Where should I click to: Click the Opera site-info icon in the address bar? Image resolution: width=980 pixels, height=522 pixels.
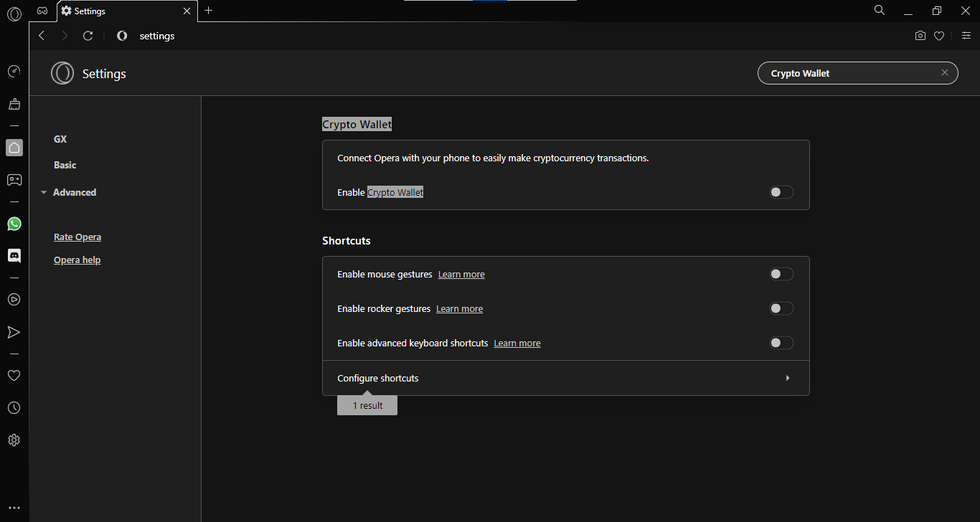coord(122,36)
